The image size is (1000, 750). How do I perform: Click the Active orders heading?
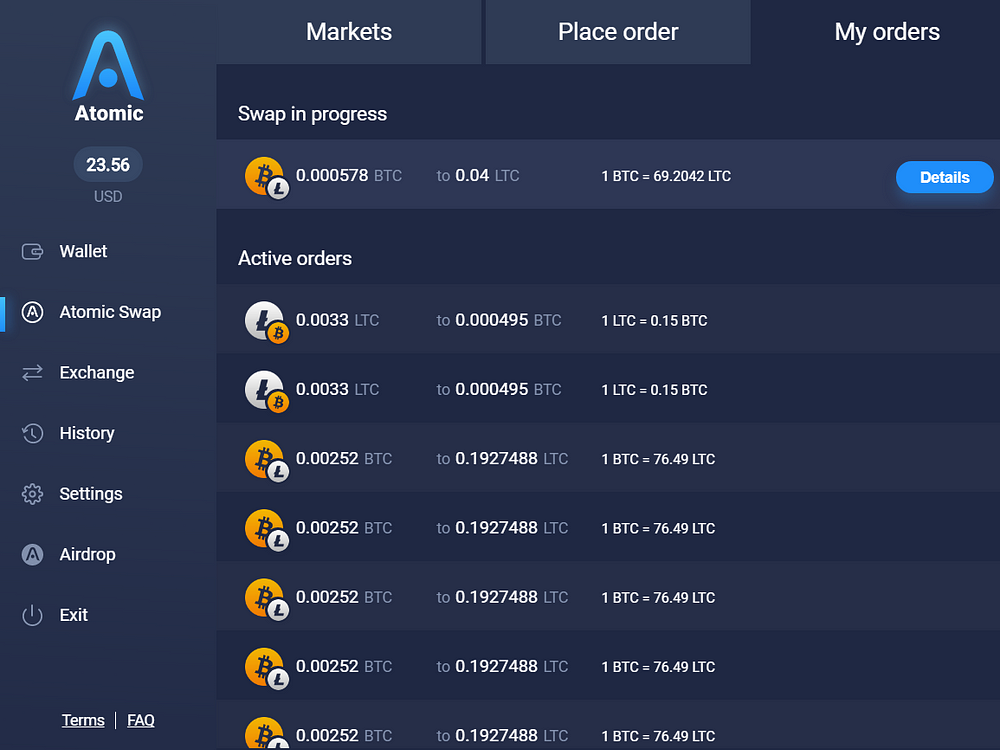pos(295,258)
